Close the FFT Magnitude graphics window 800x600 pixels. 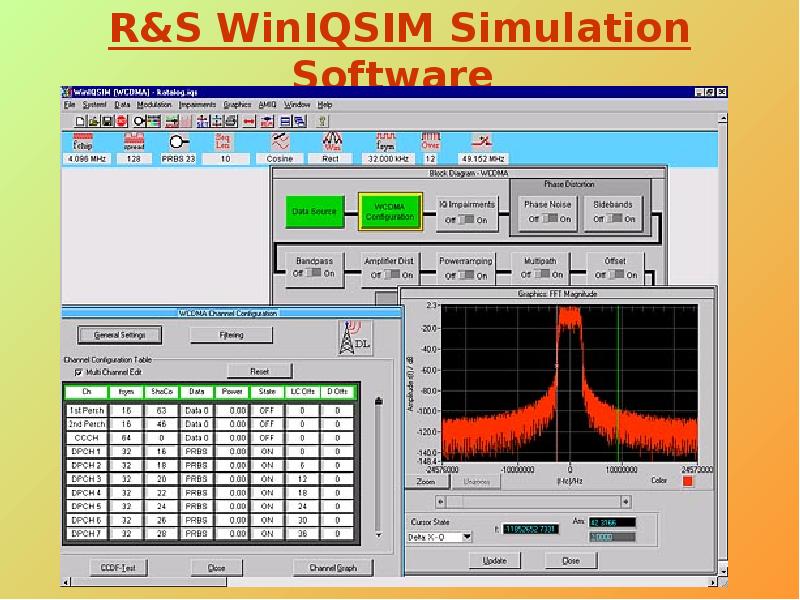(x=570, y=560)
